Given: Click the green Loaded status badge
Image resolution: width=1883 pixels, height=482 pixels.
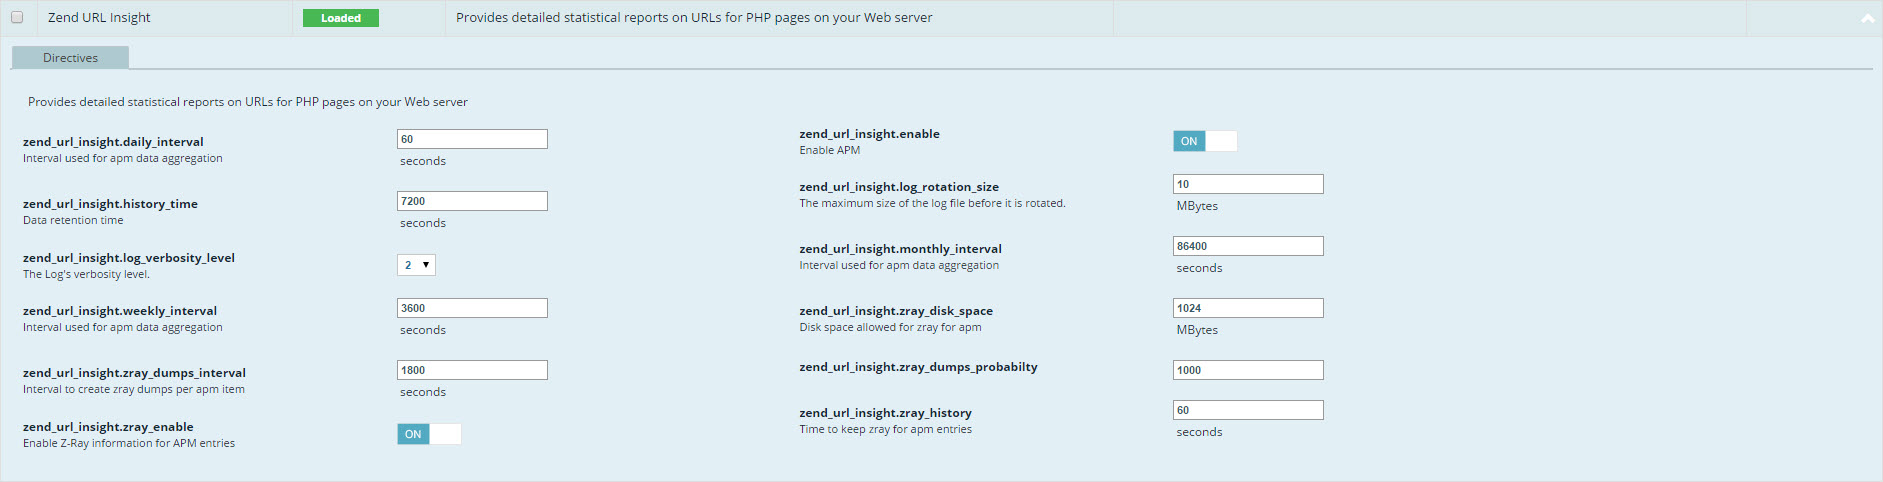Looking at the screenshot, I should (340, 18).
